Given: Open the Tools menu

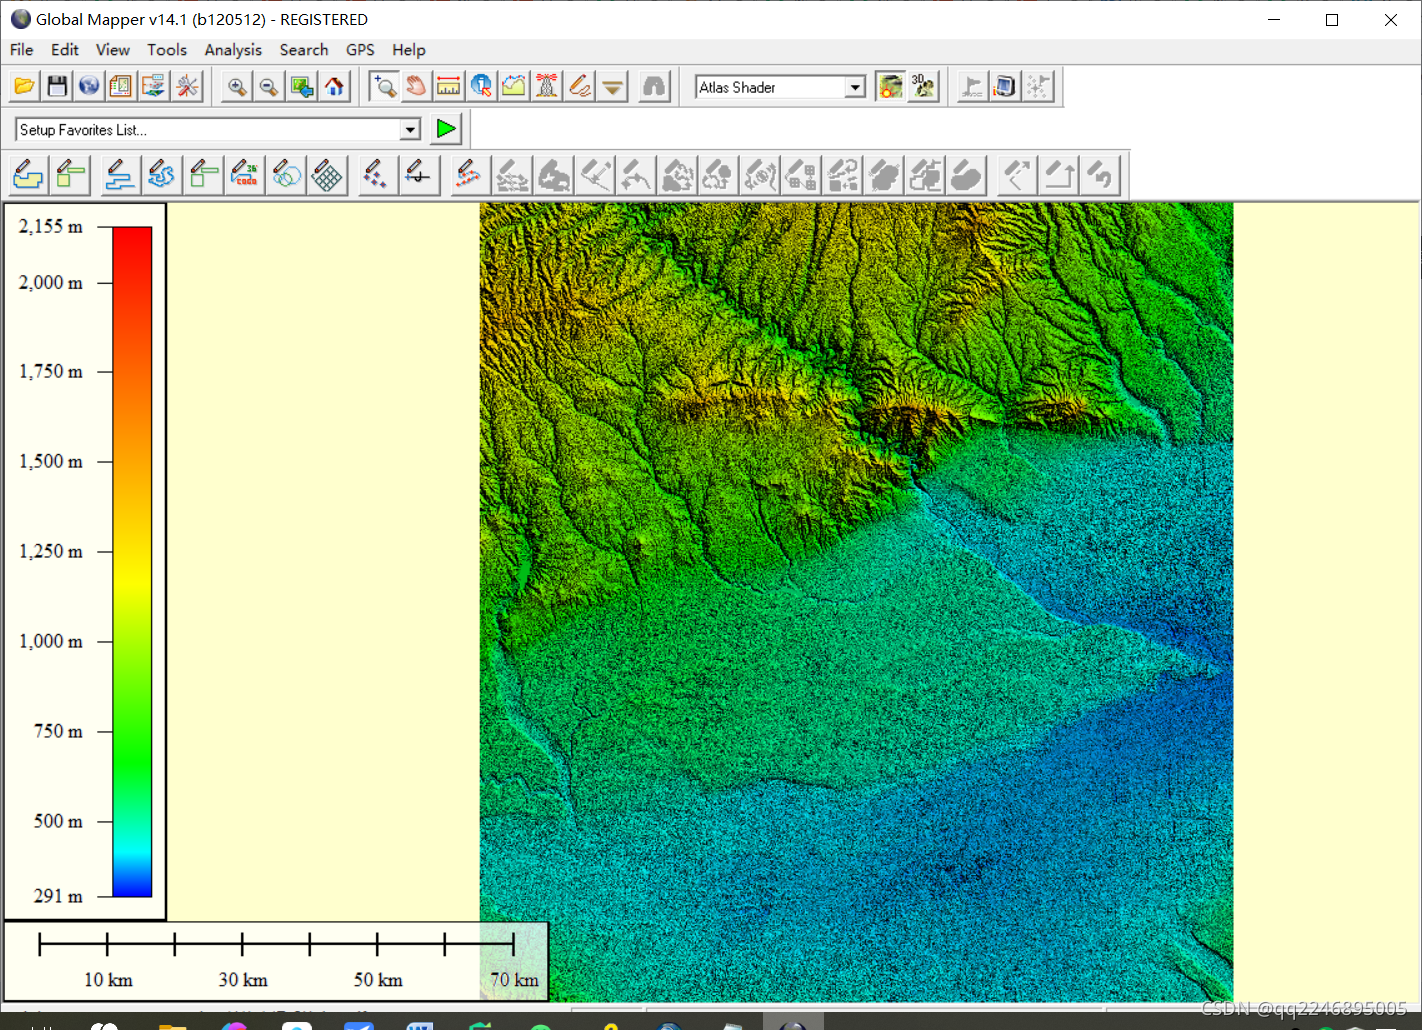Looking at the screenshot, I should coord(167,50).
